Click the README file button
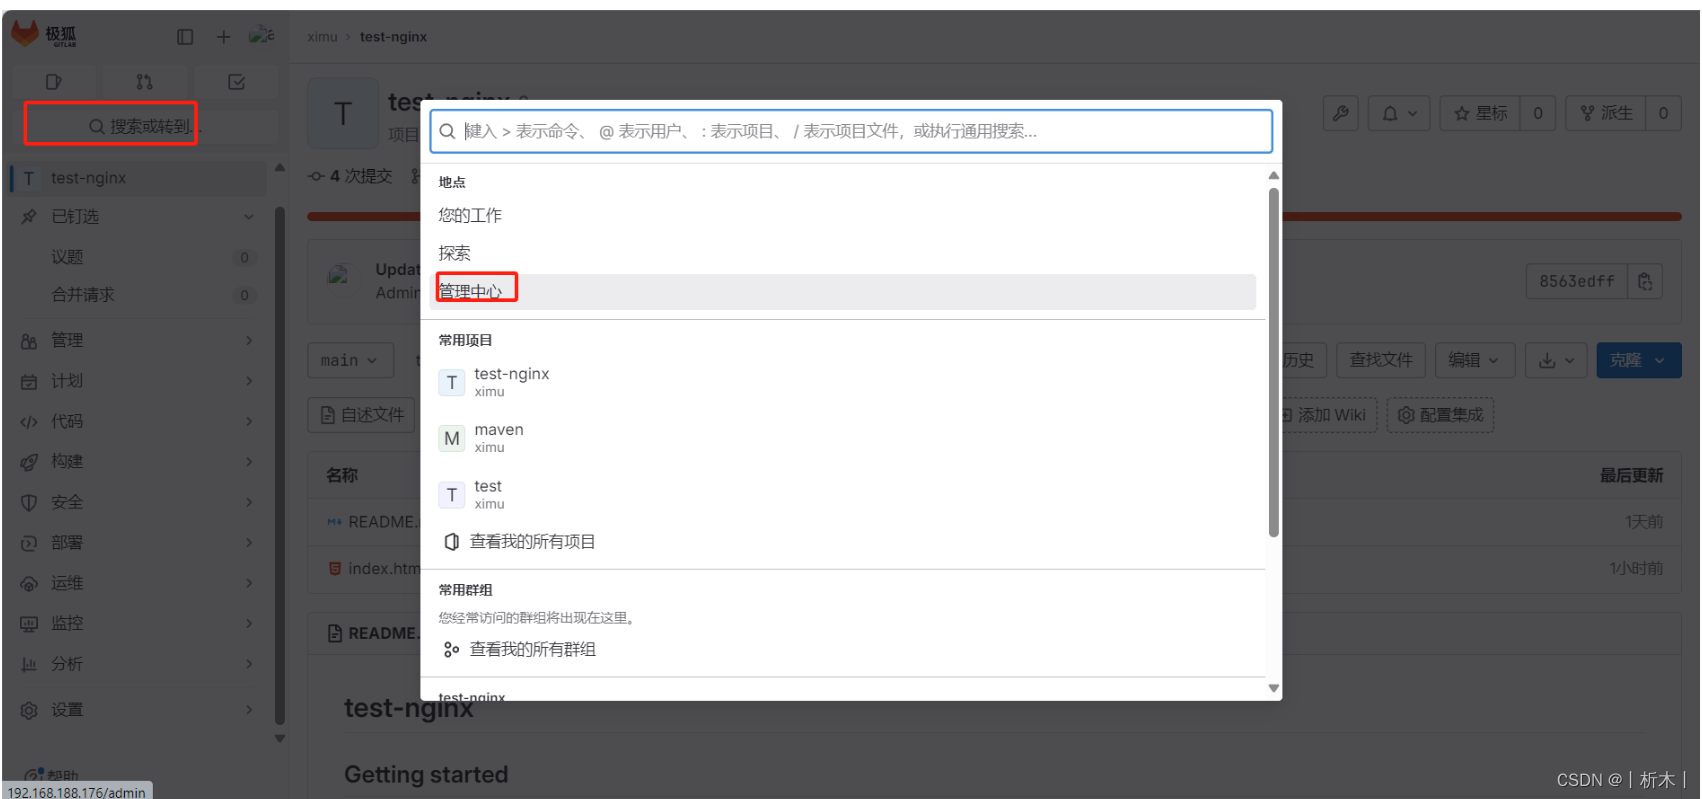Image resolution: width=1702 pixels, height=799 pixels. (362, 415)
